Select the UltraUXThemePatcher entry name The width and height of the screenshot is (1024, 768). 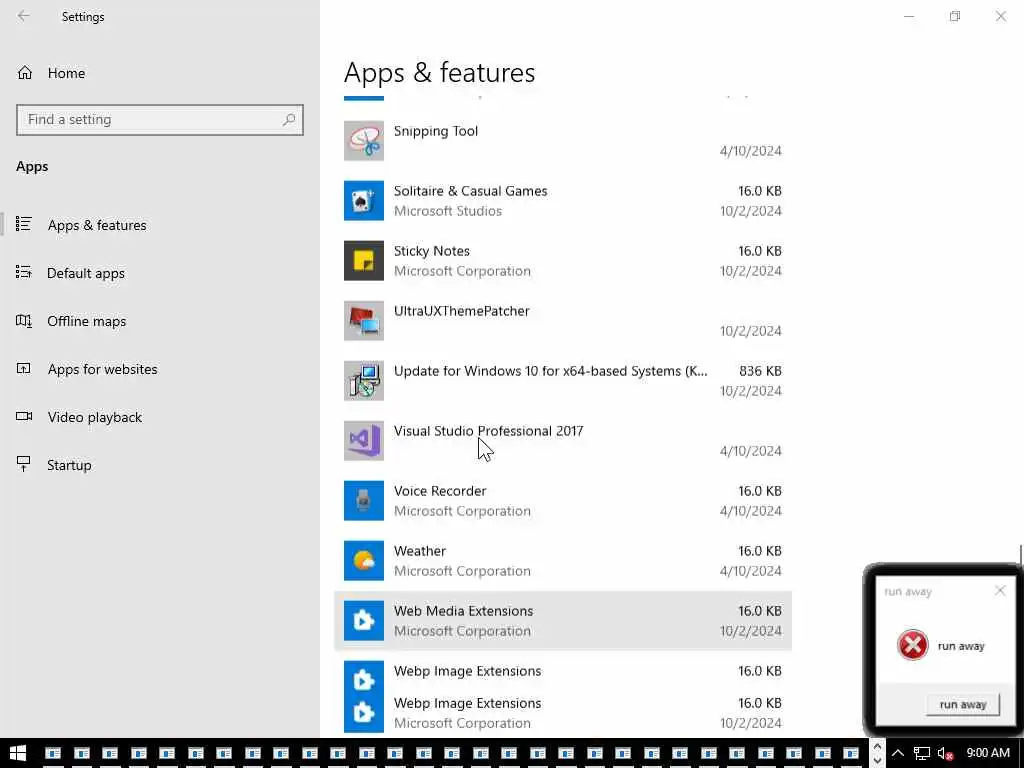(462, 311)
